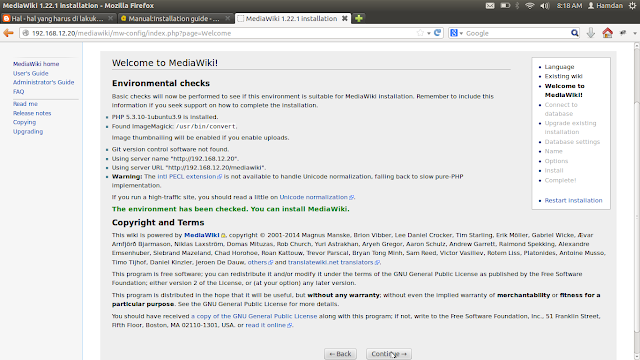Open MediaWiki home sidebar link
The height and width of the screenshot is (360, 640).
tap(36, 64)
